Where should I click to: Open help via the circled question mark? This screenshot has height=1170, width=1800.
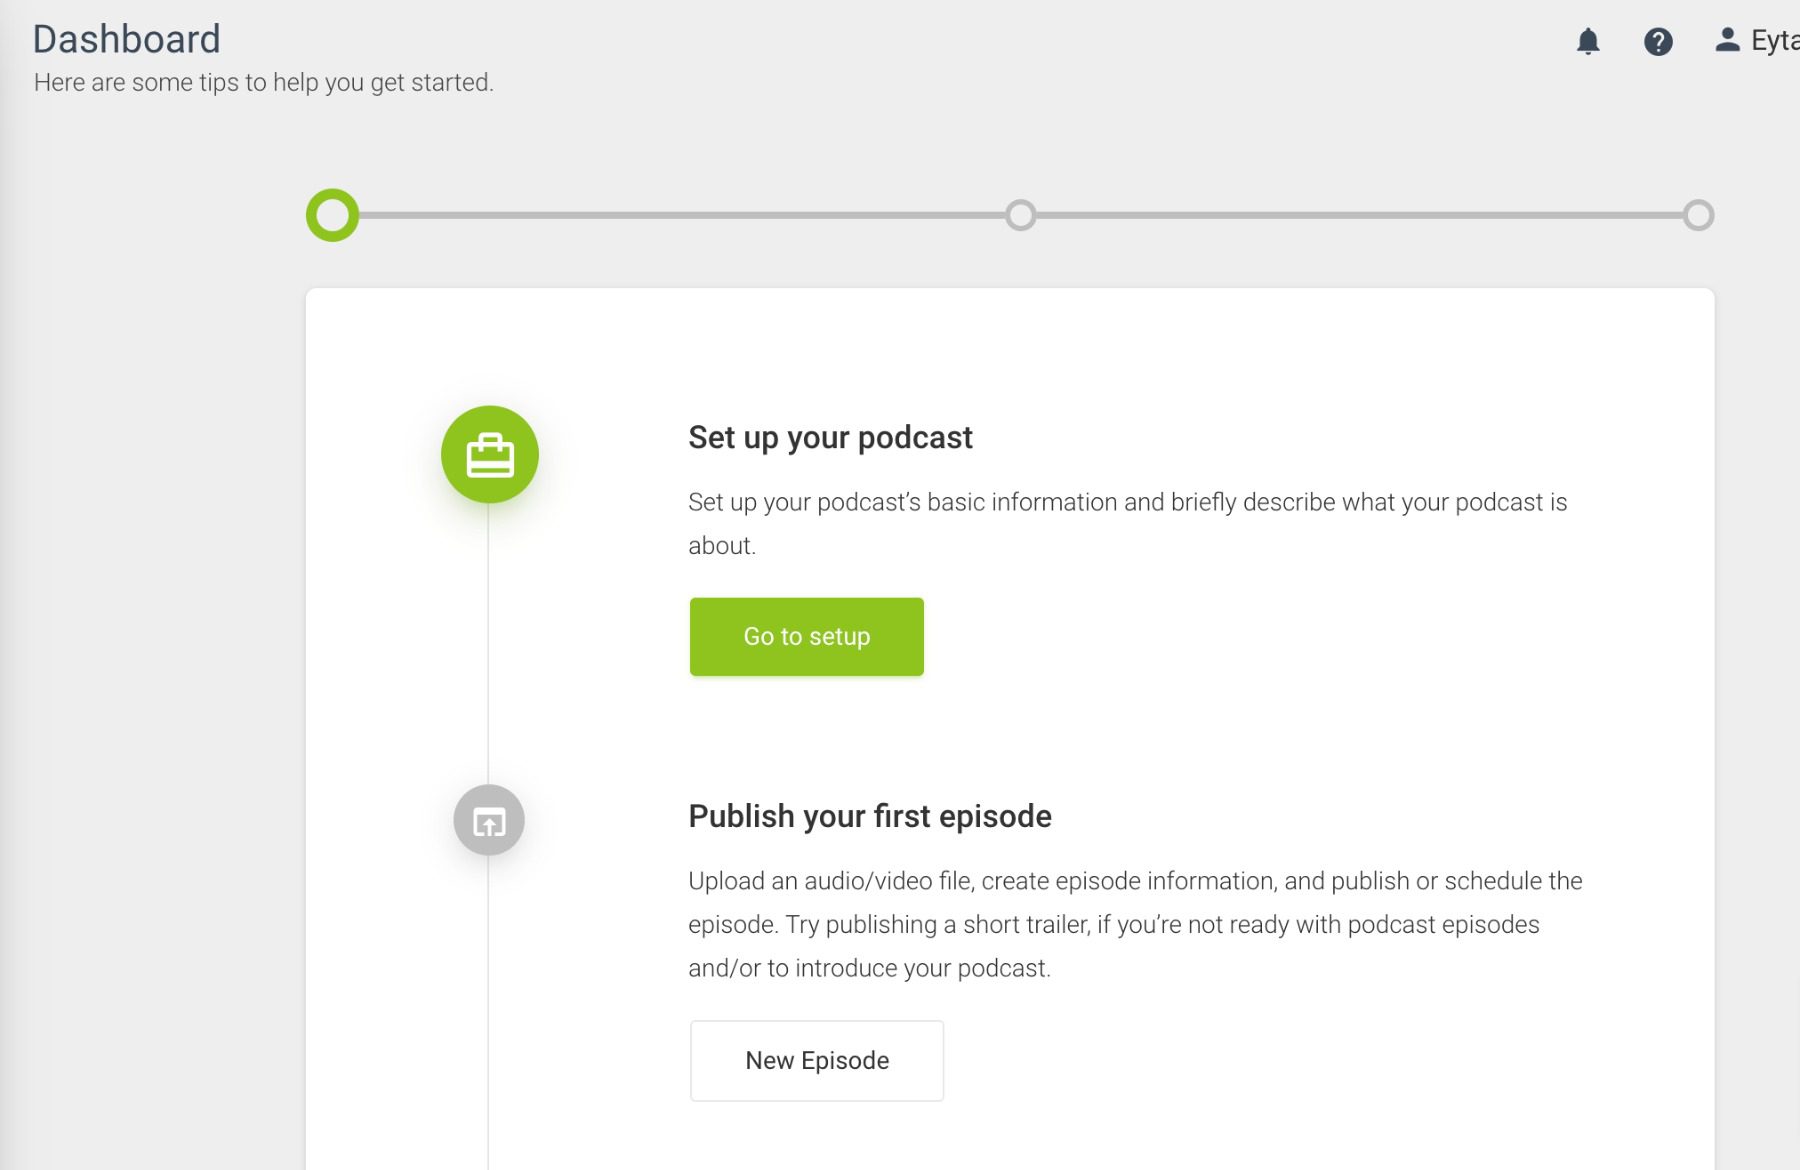[1657, 41]
